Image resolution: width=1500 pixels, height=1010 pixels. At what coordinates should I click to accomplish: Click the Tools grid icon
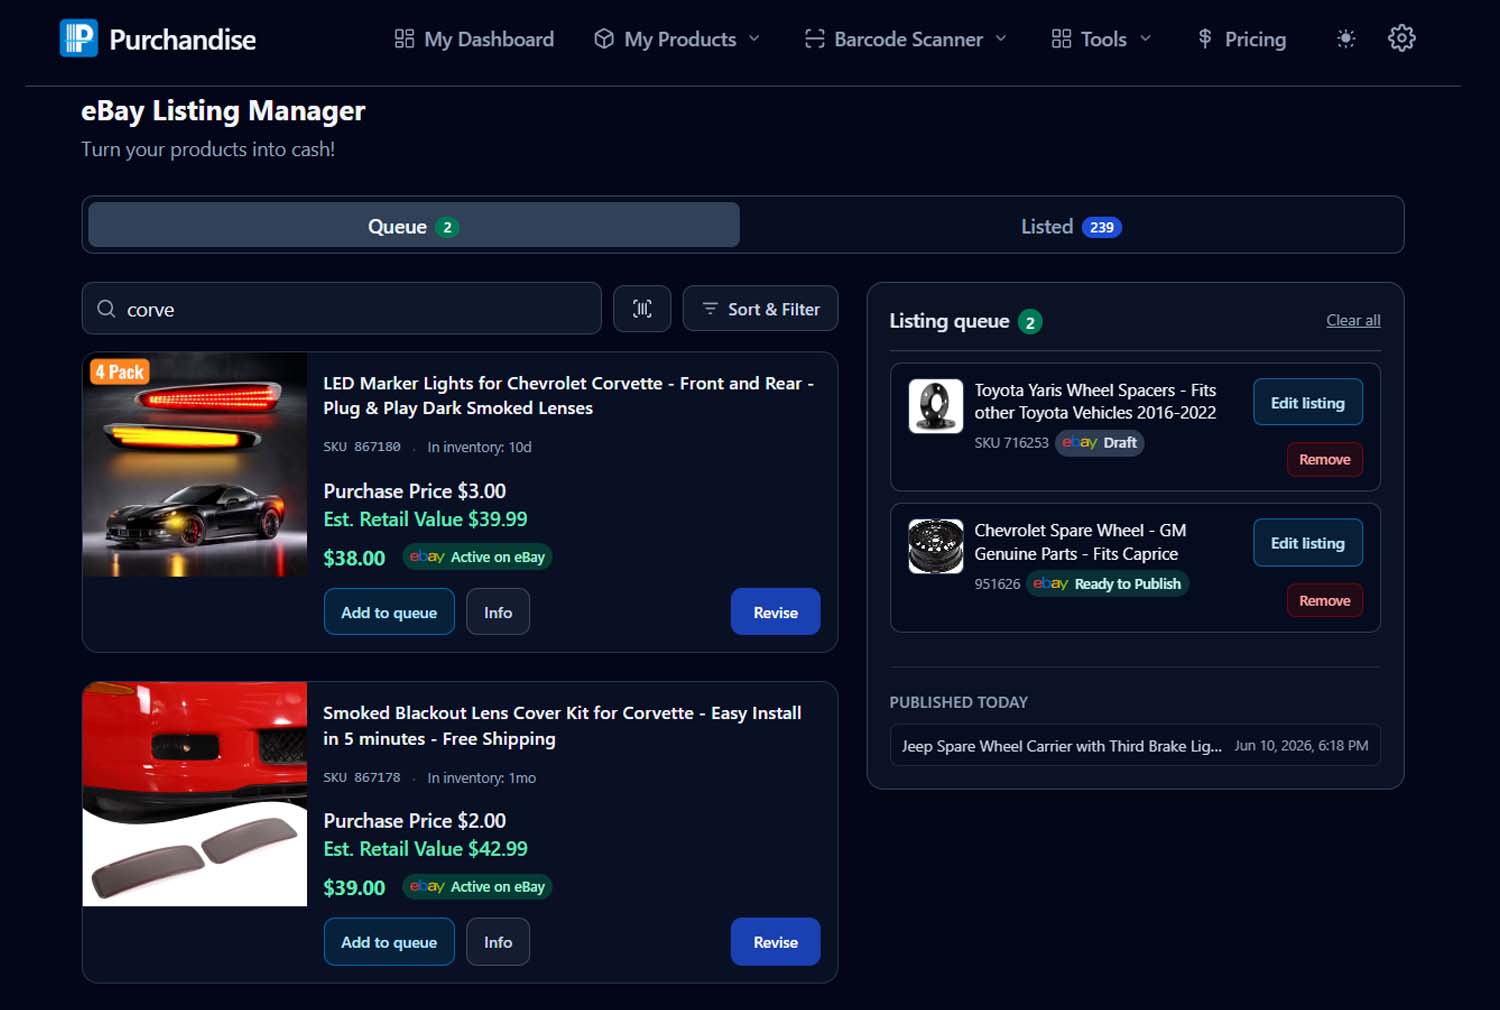(1061, 39)
